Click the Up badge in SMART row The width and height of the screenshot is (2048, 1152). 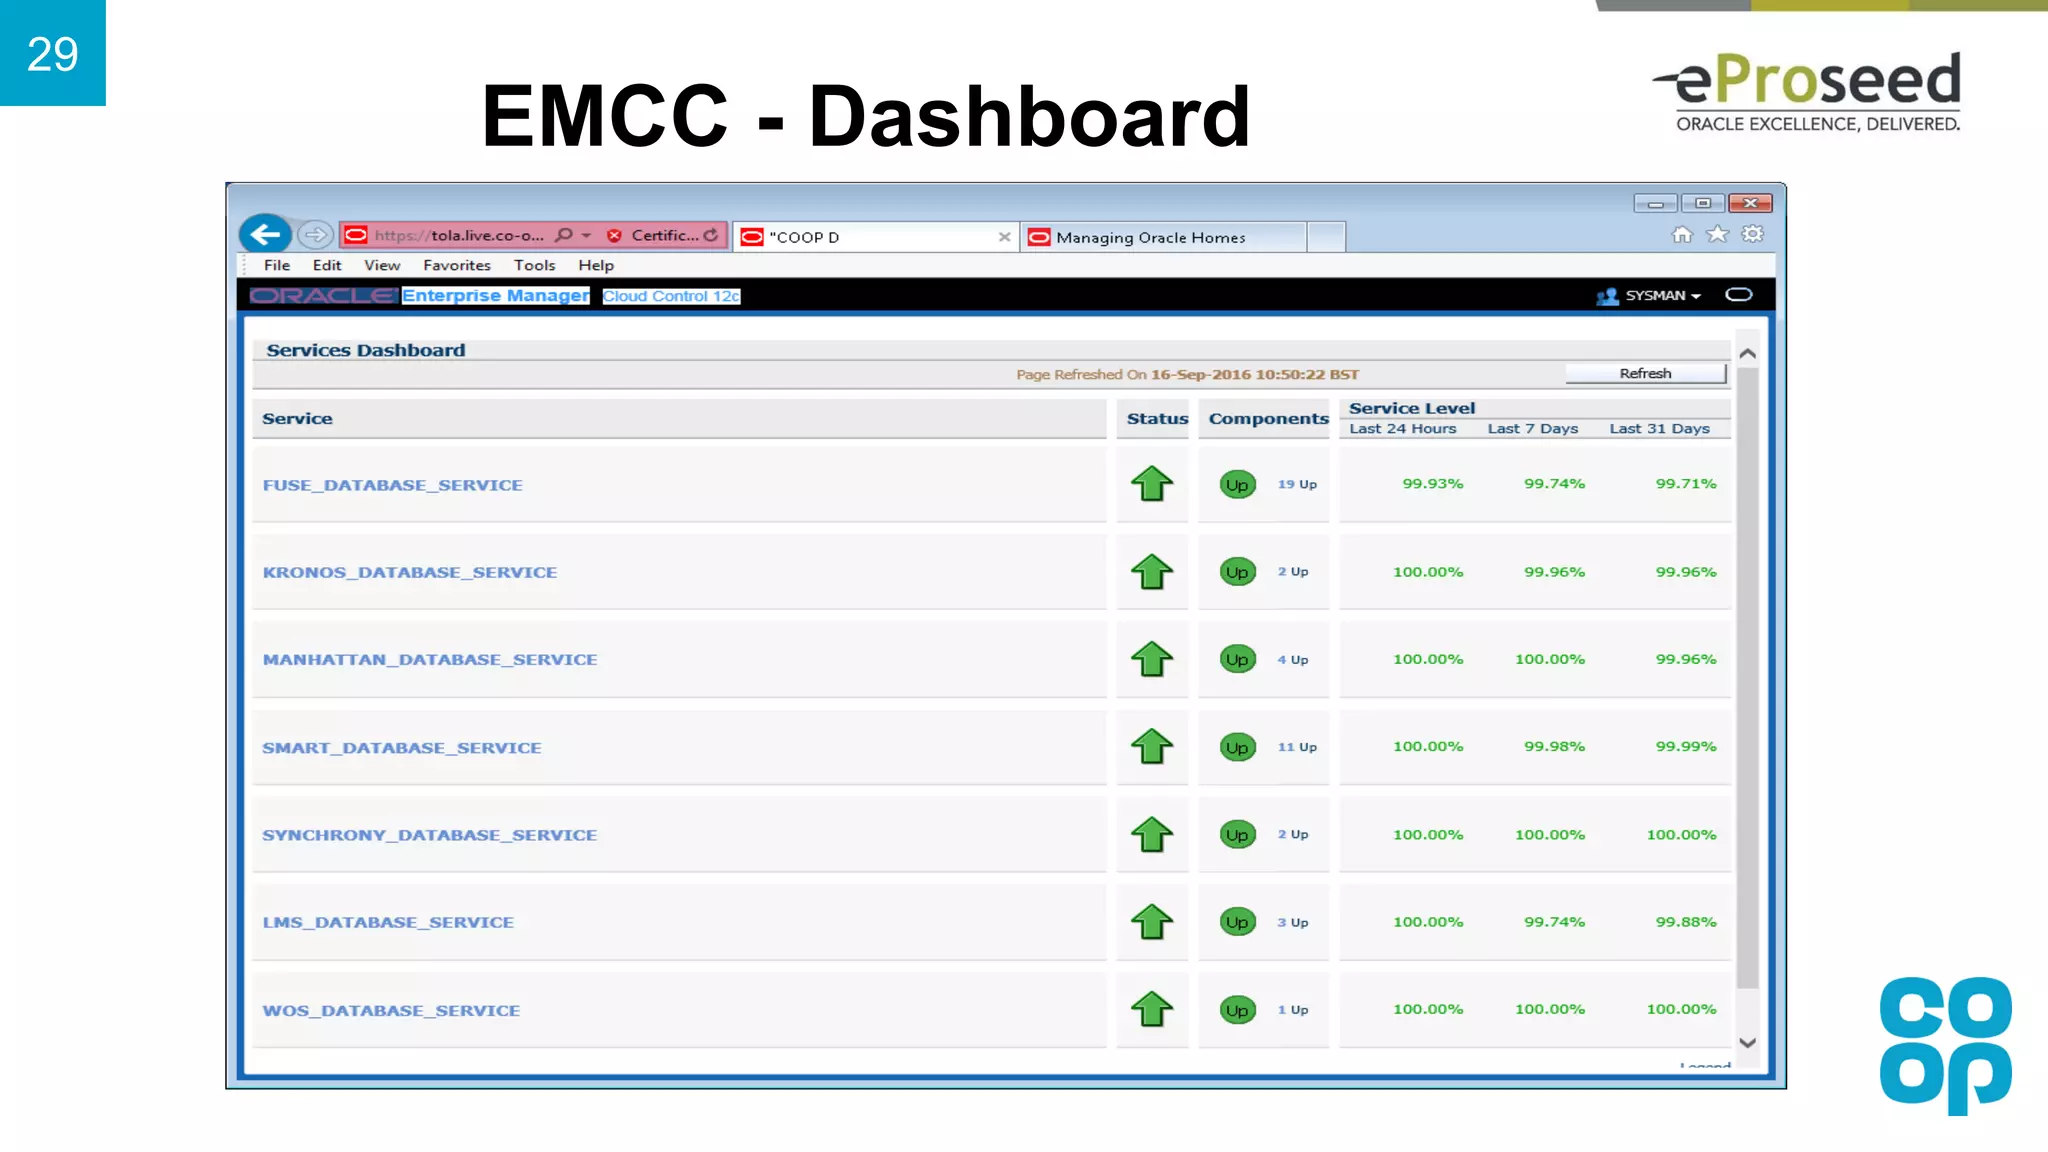pyautogui.click(x=1238, y=747)
